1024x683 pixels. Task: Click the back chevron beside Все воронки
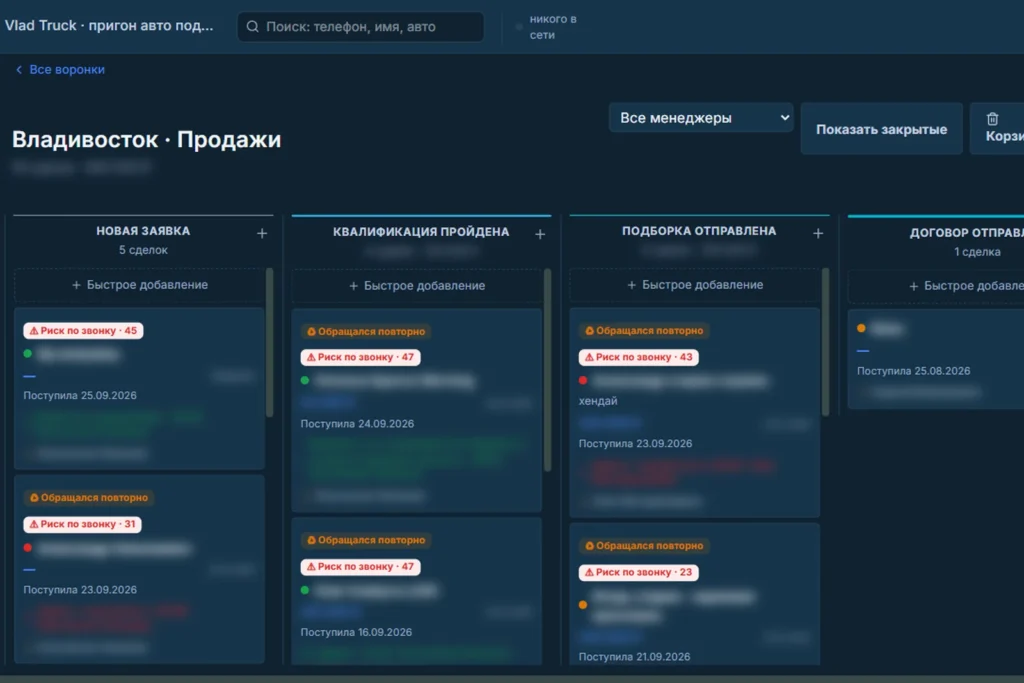(x=19, y=69)
